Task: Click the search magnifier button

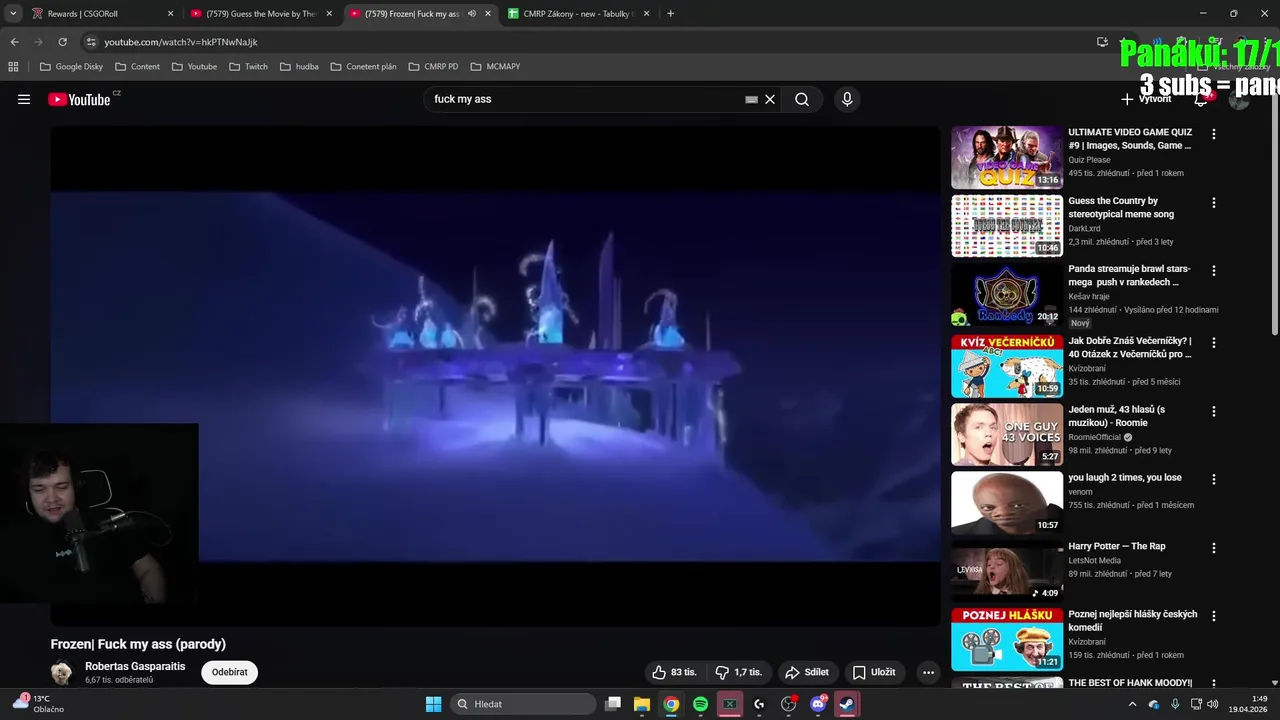Action: coord(802,99)
